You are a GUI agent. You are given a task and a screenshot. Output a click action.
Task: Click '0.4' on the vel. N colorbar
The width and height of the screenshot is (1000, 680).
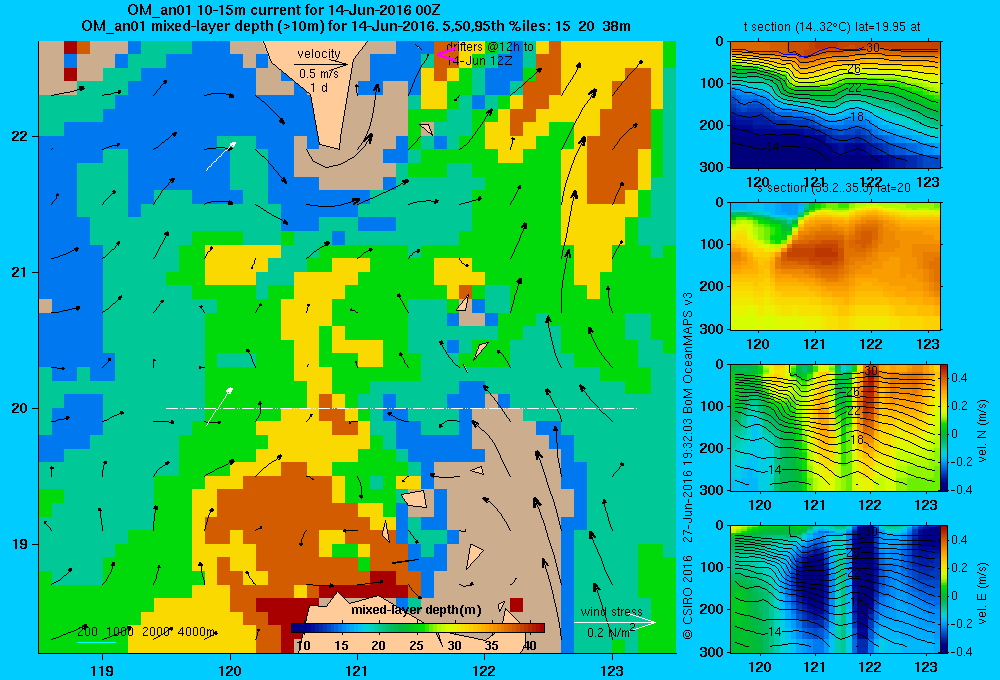pos(960,378)
